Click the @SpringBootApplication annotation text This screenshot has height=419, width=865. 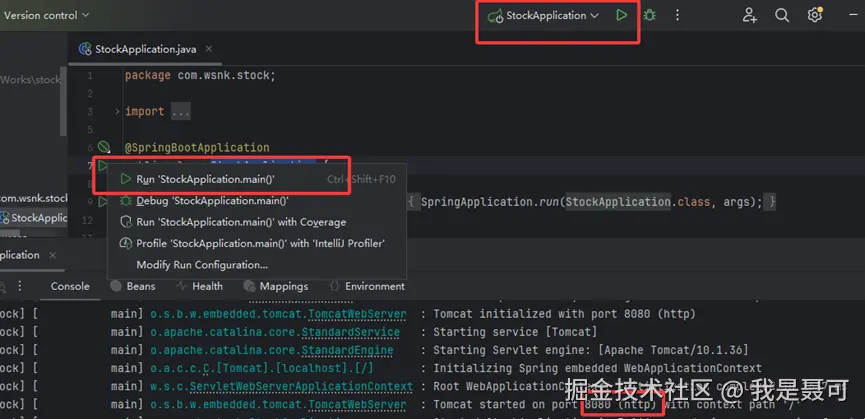(197, 148)
